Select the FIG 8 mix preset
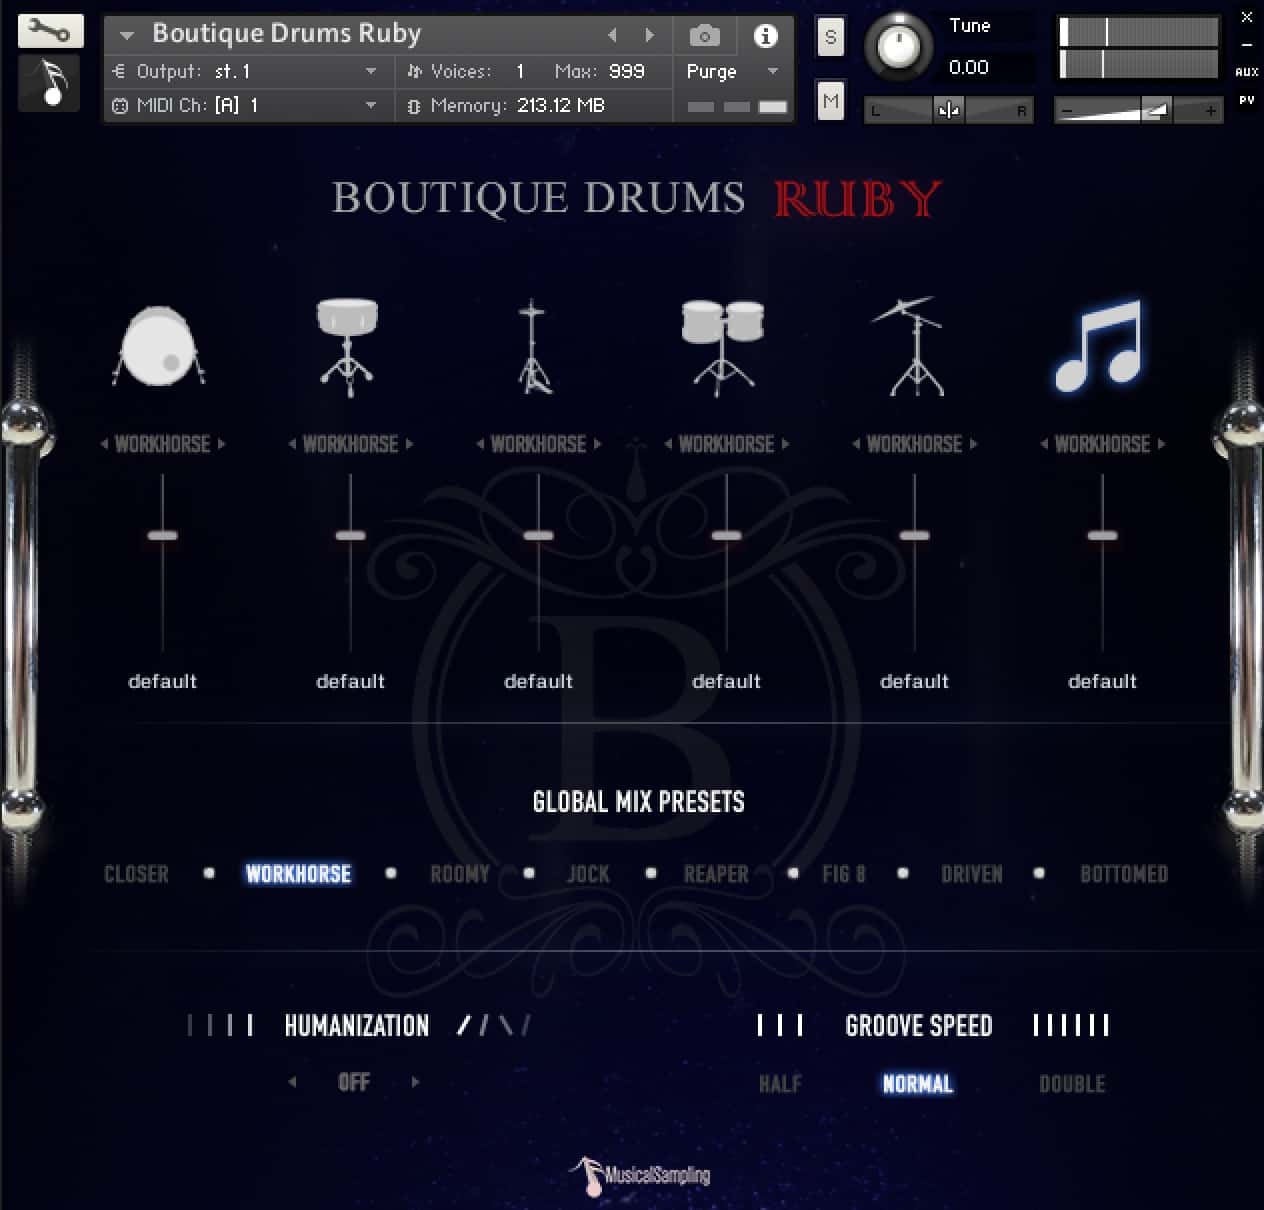The image size is (1264, 1210). (x=843, y=873)
